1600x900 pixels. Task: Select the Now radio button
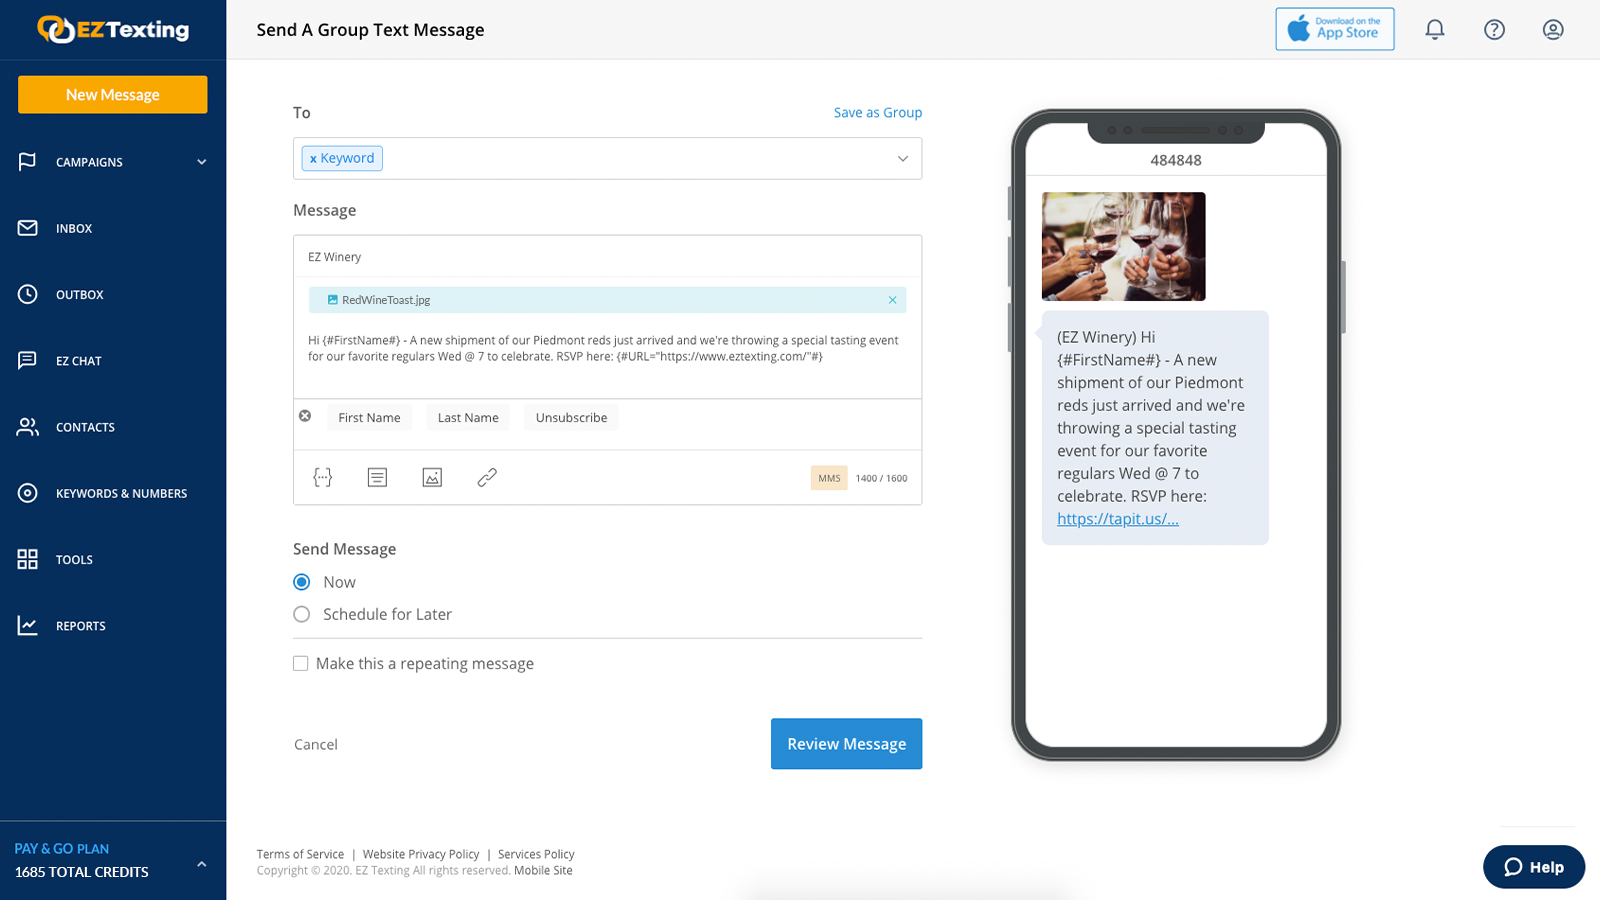click(x=301, y=581)
